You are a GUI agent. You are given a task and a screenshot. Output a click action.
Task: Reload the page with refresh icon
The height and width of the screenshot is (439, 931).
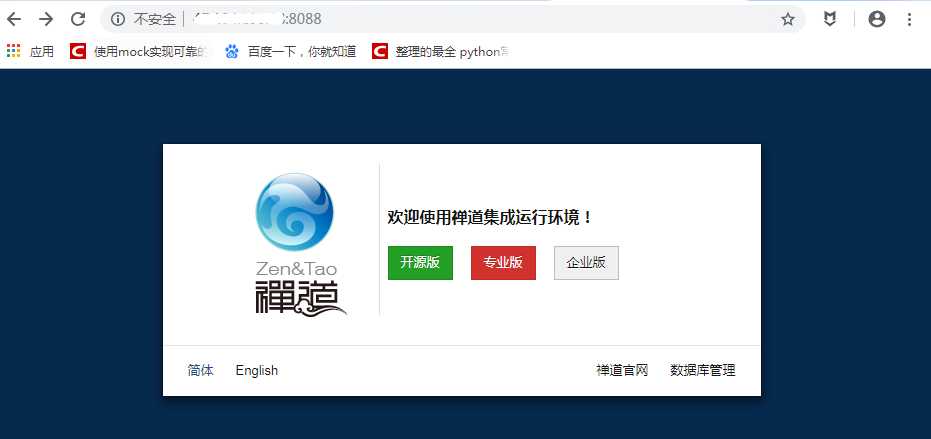click(x=78, y=20)
